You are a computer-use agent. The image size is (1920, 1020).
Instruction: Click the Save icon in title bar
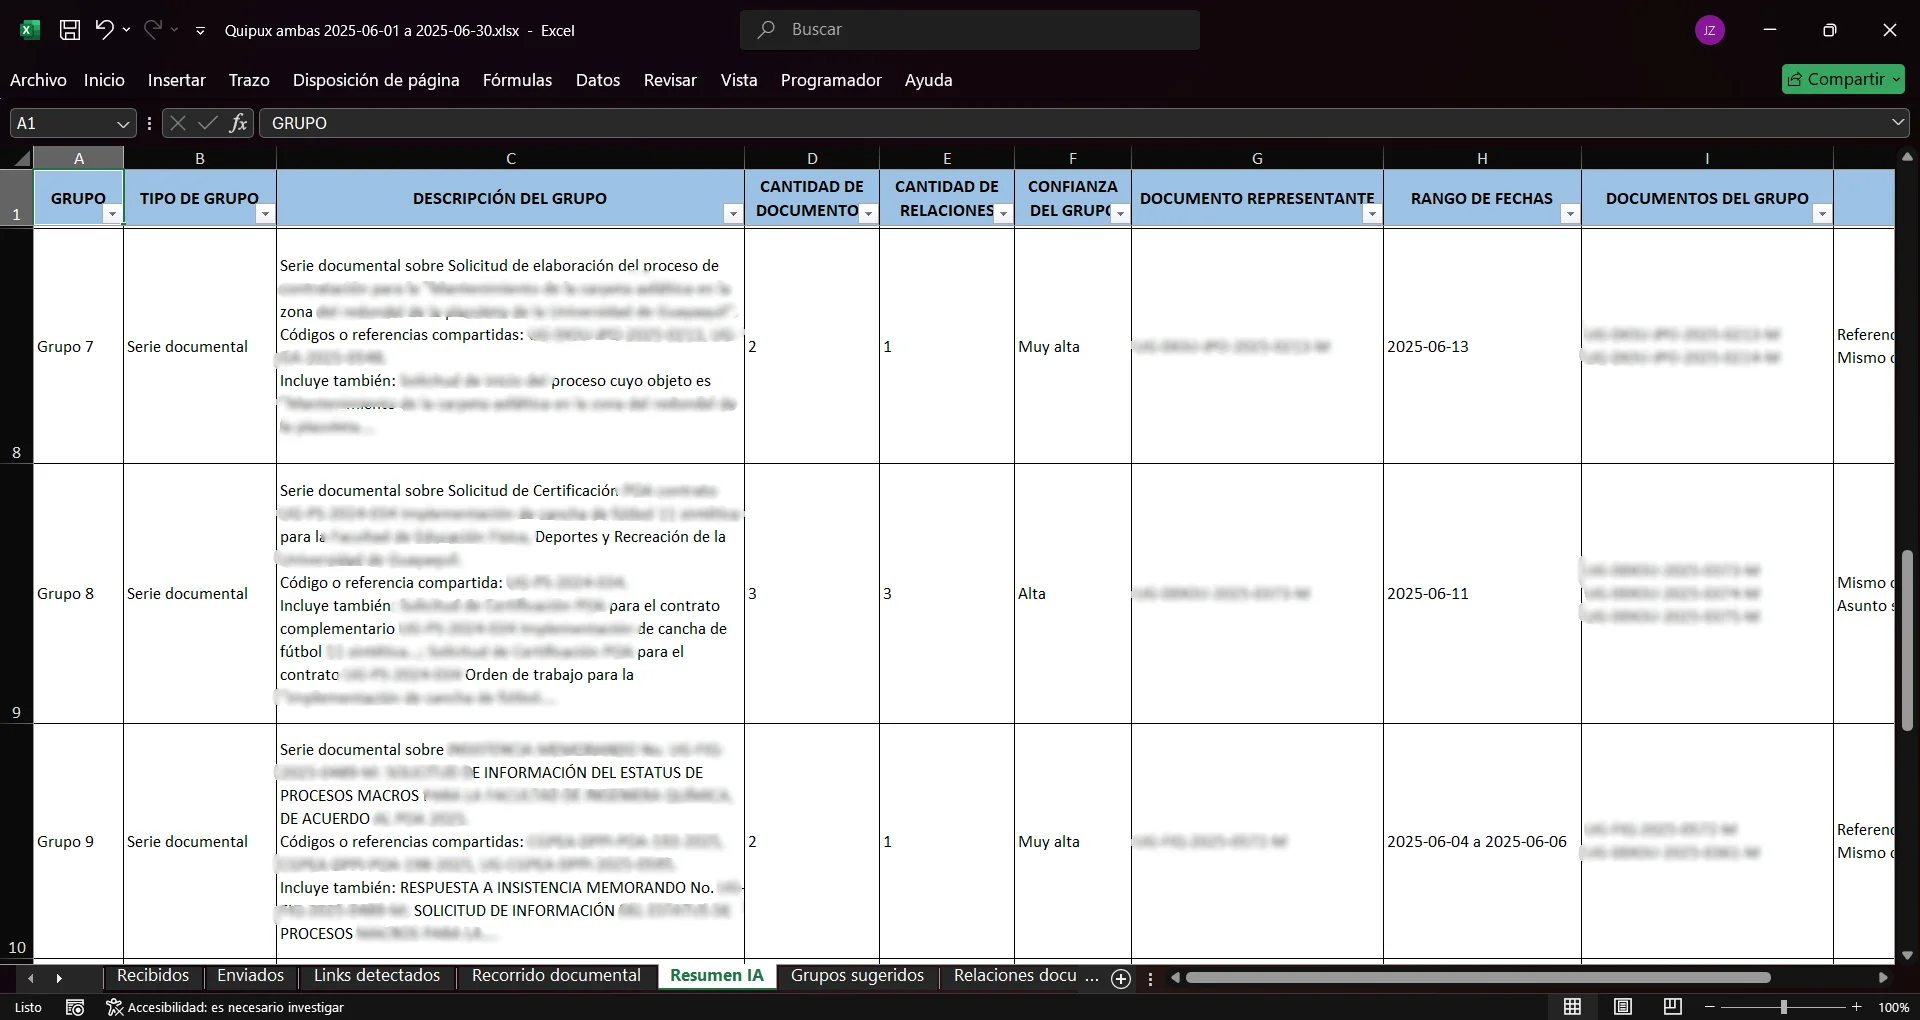click(70, 30)
